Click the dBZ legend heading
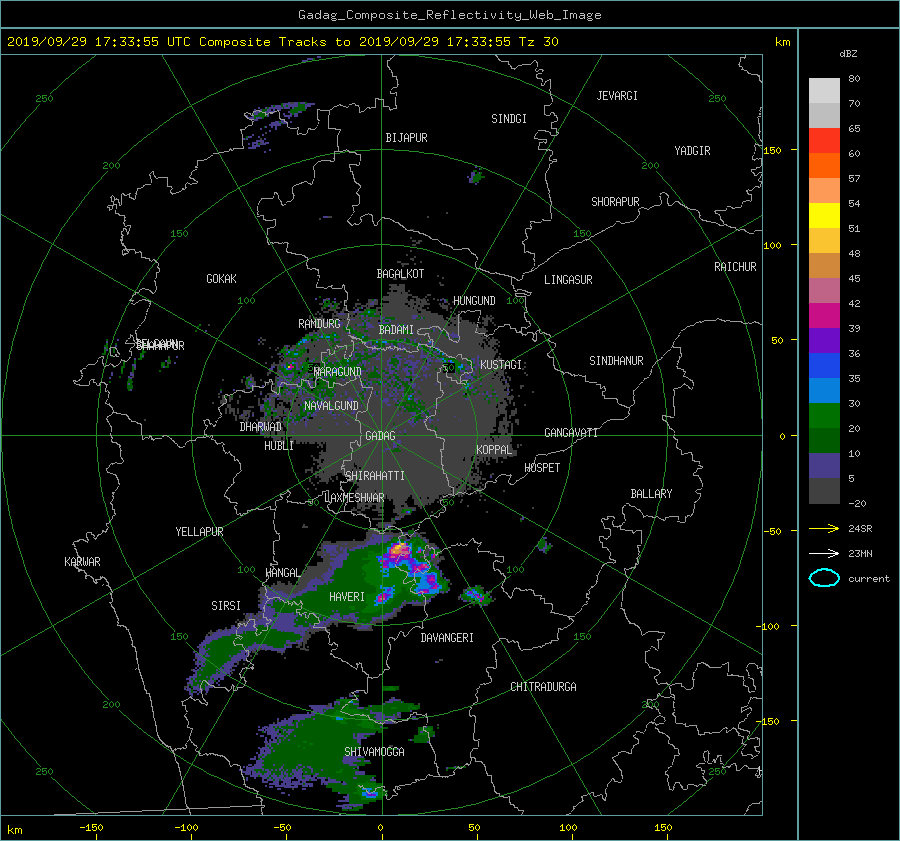The width and height of the screenshot is (900, 841). 848,54
